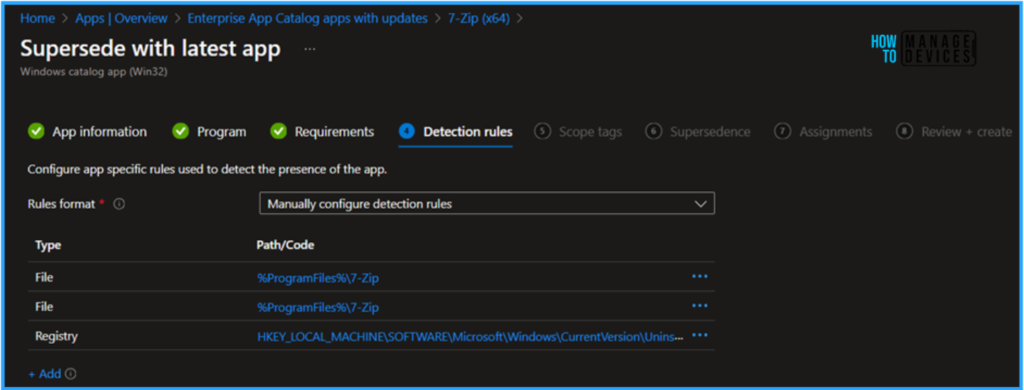This screenshot has width=1024, height=390.
Task: Open the ellipsis menu for the second File rule
Action: 699,306
